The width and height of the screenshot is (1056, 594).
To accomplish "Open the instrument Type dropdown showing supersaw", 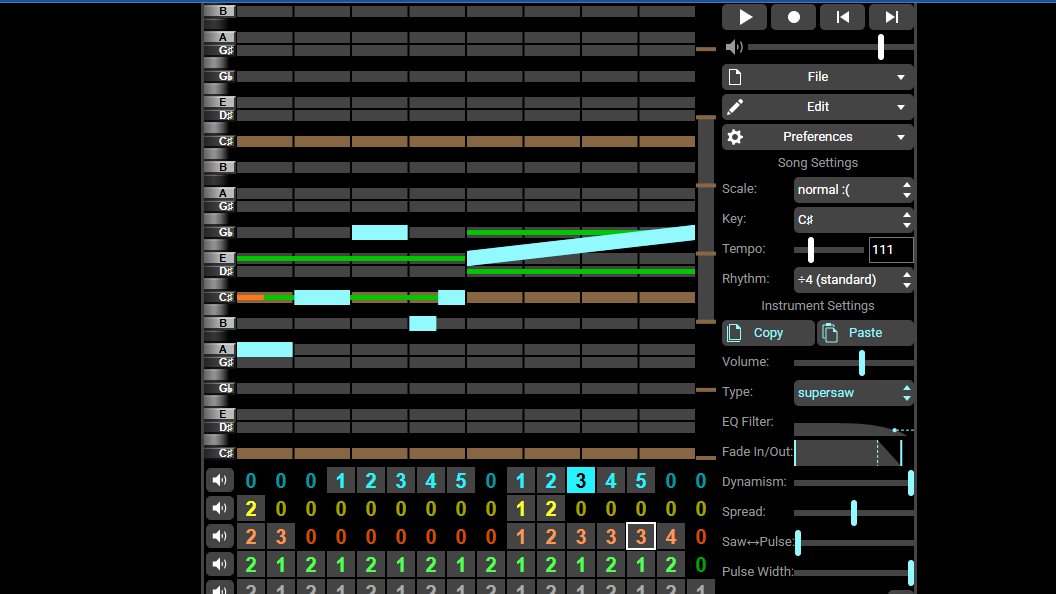I will (x=853, y=393).
